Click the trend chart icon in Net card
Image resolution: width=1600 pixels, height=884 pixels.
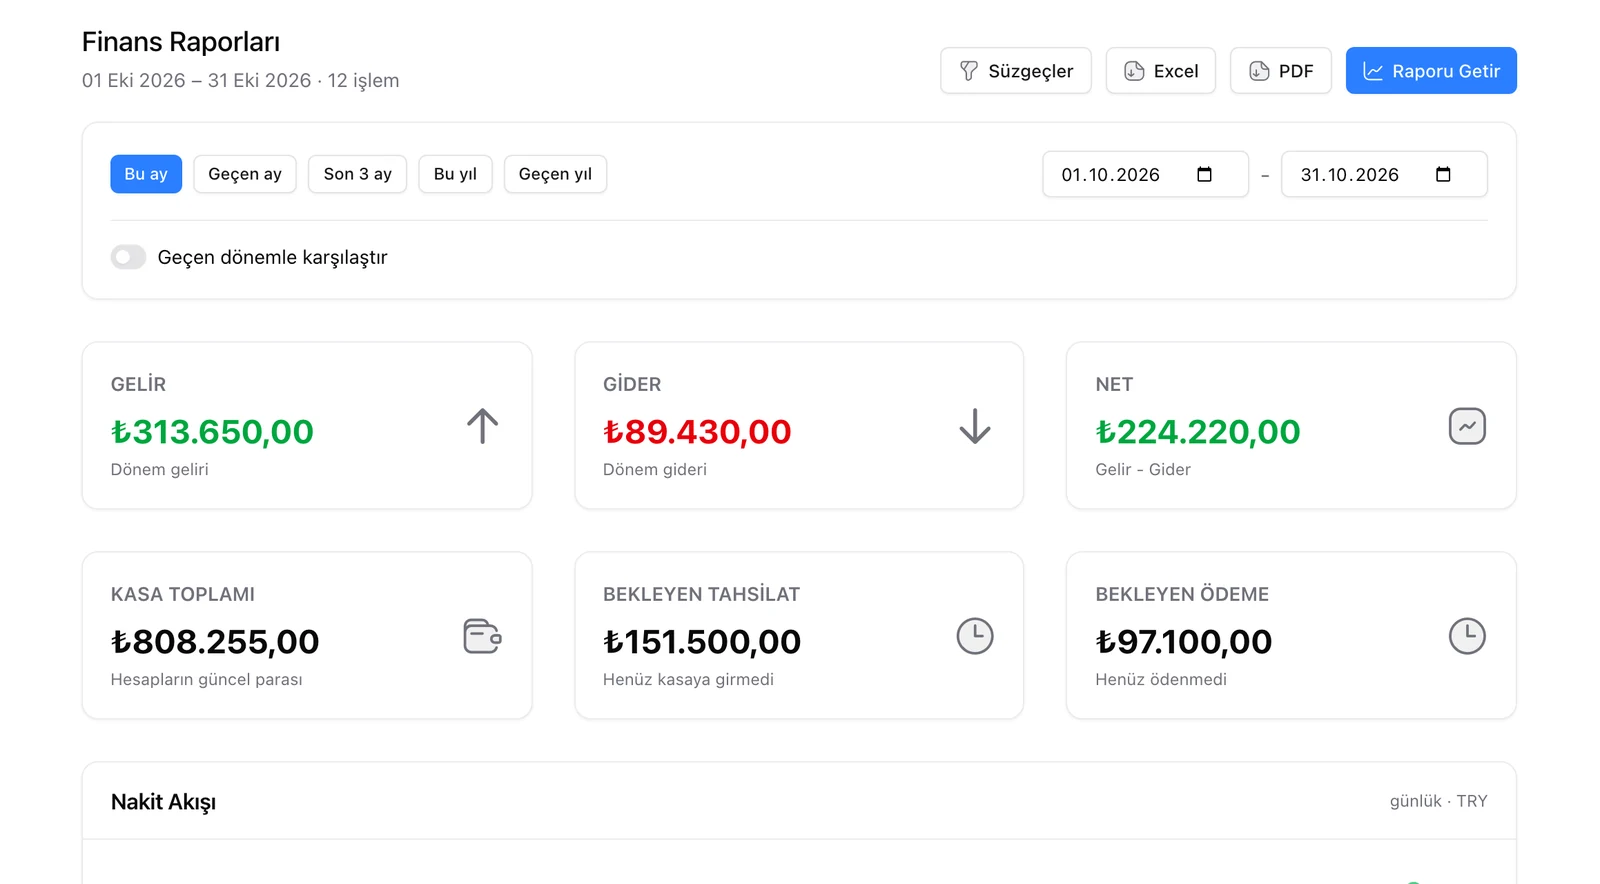(1467, 426)
